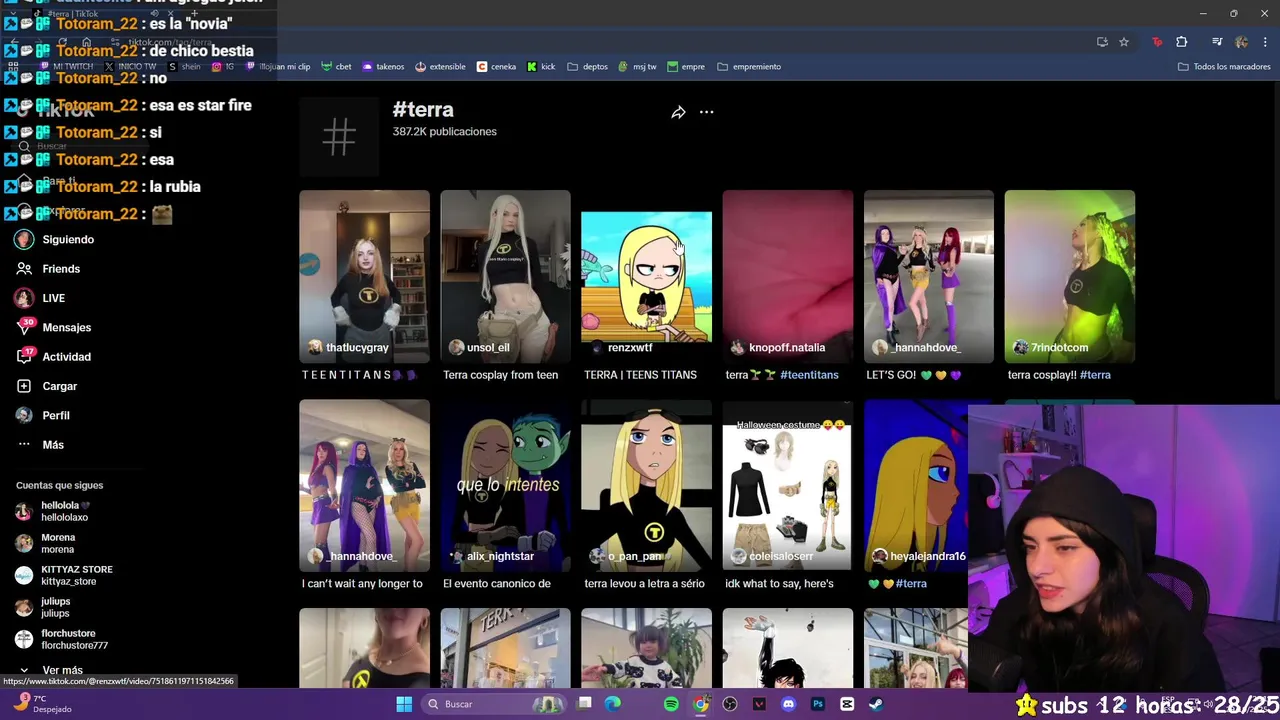Go to the LIVE section

[x=41, y=298]
